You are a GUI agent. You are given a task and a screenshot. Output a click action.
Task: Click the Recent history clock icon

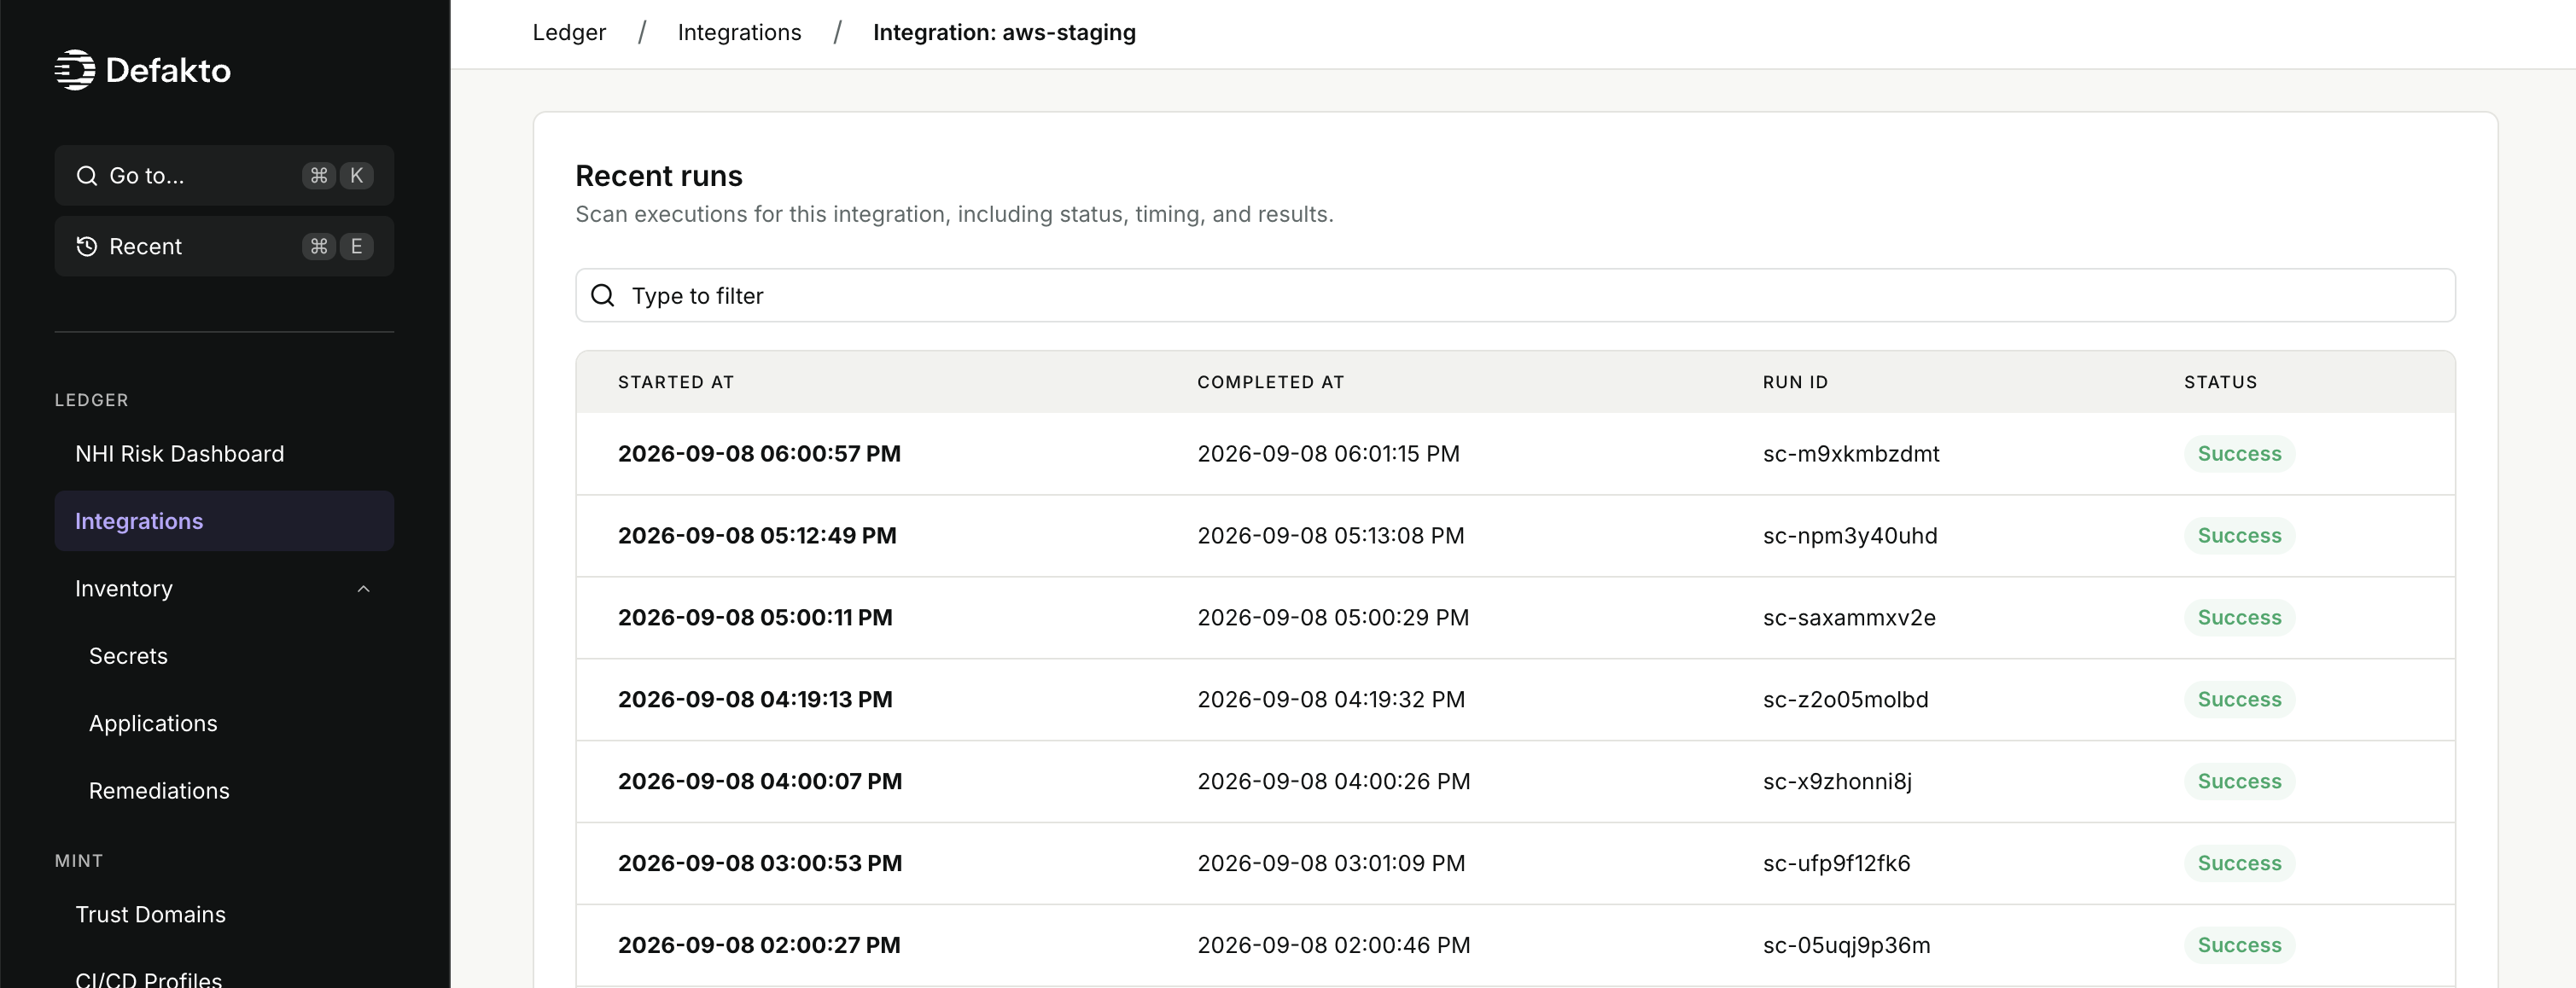point(87,246)
